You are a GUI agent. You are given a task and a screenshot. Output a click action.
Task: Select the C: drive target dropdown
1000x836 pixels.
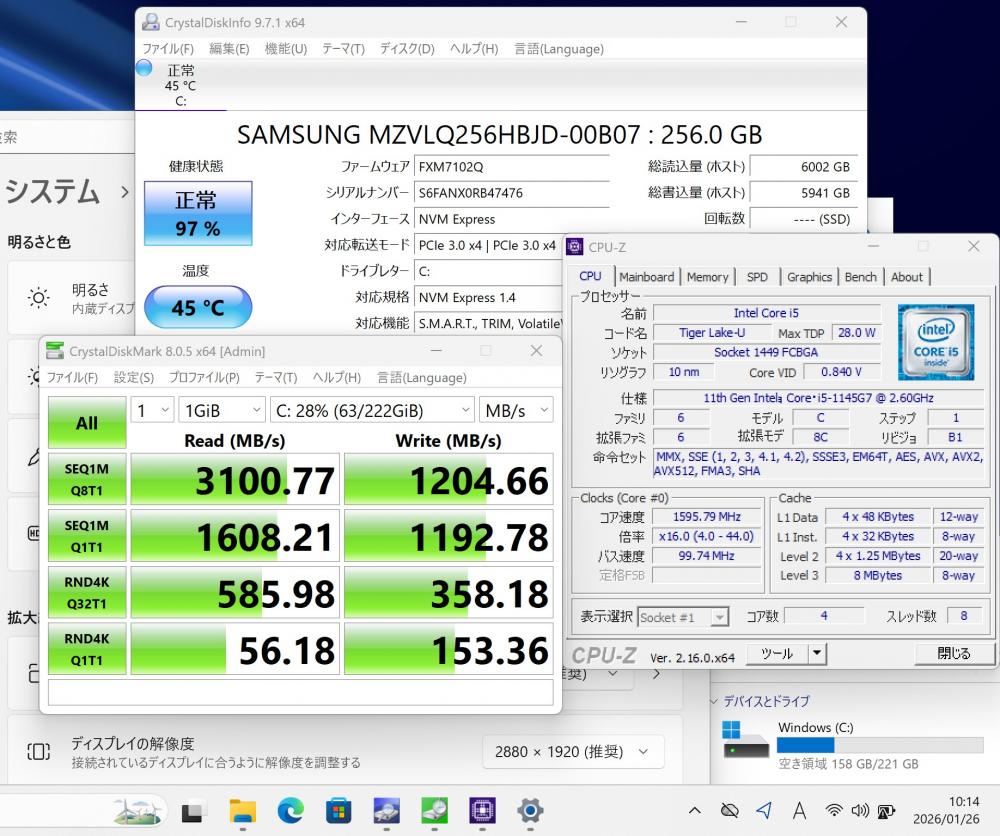(x=371, y=410)
